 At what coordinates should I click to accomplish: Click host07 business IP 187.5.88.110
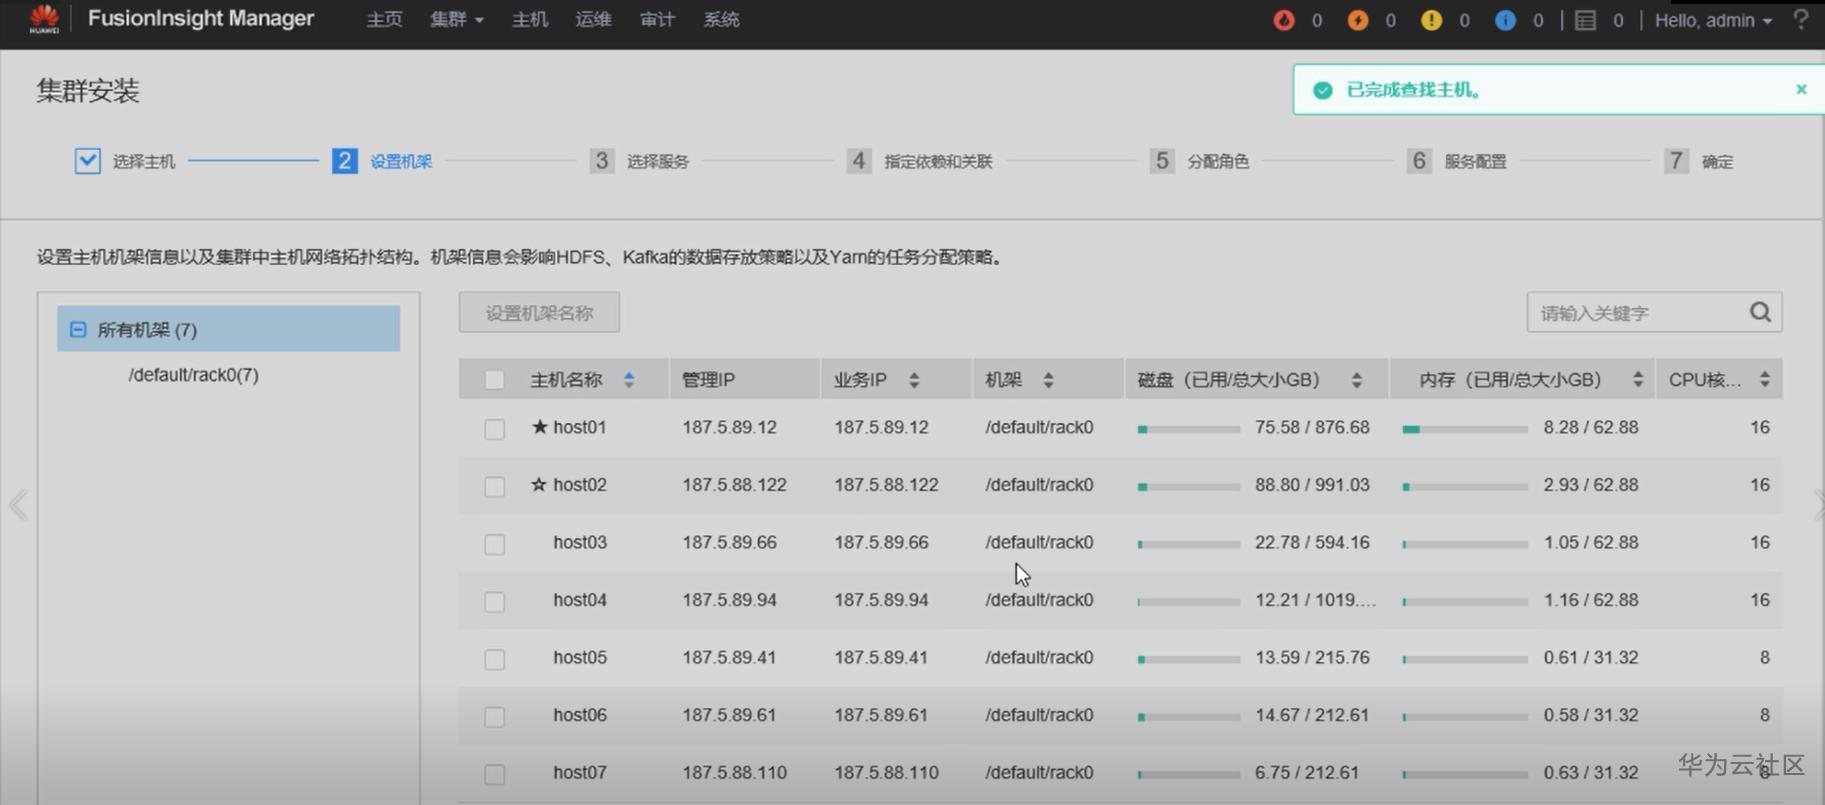pyautogui.click(x=886, y=772)
